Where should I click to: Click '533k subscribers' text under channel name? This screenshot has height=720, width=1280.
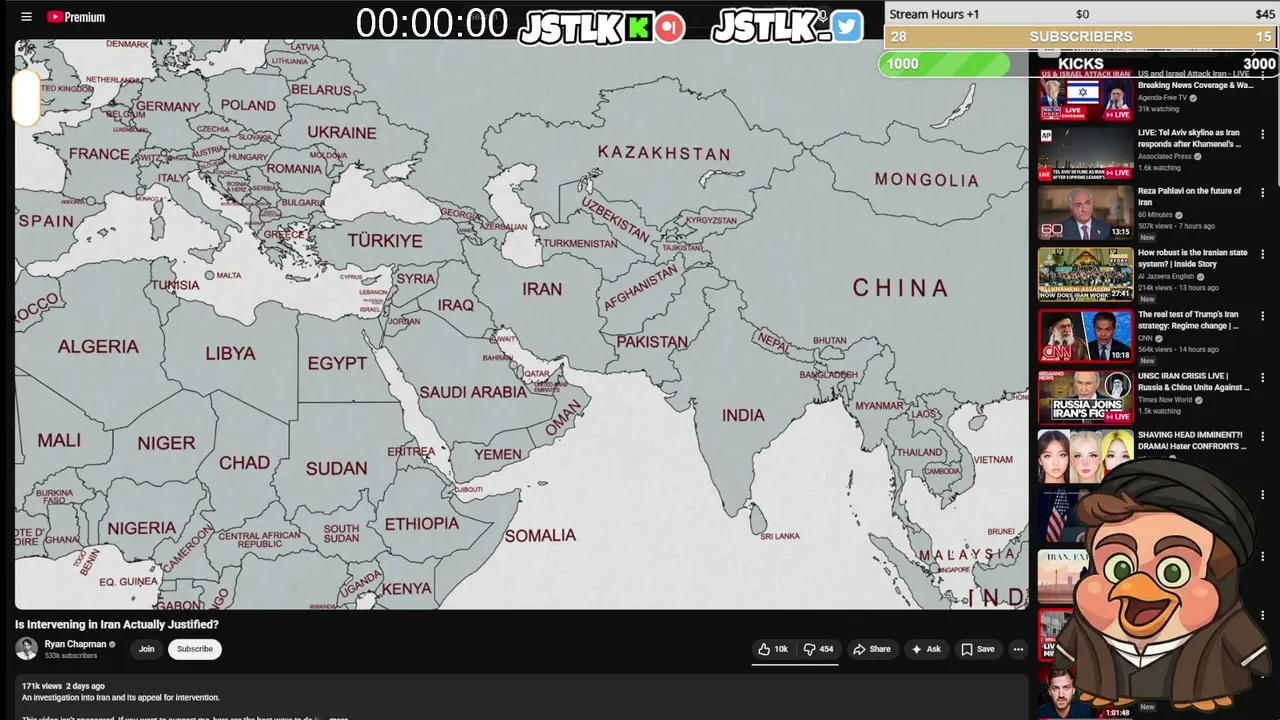pyautogui.click(x=71, y=656)
